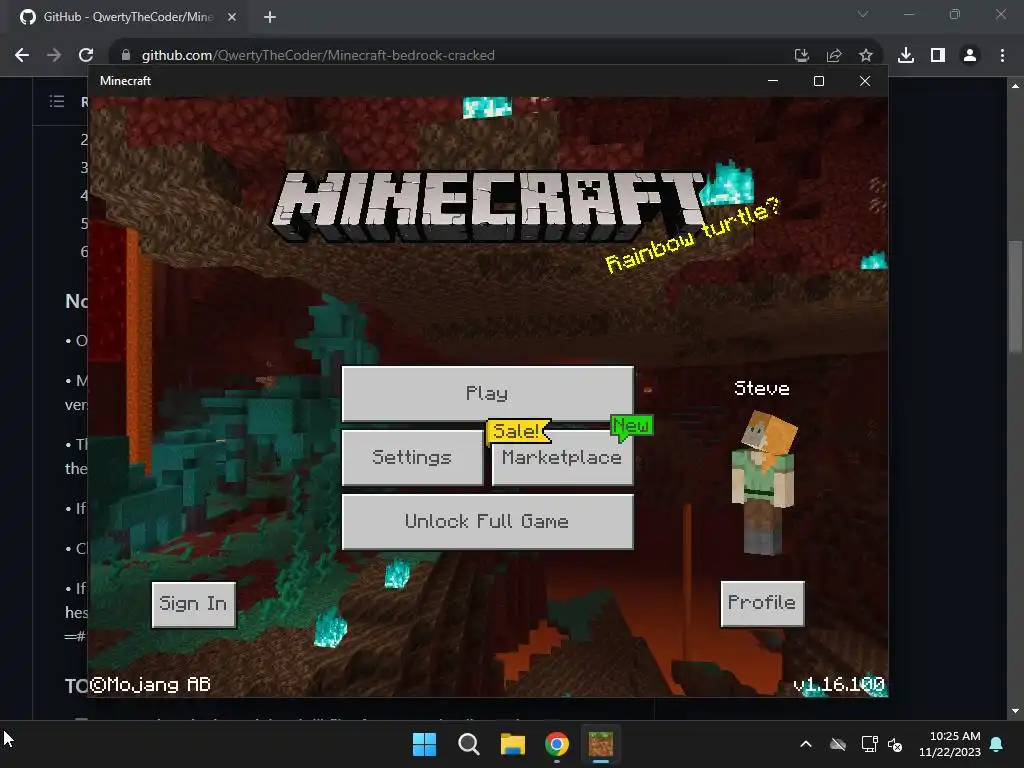This screenshot has height=768, width=1024.
Task: Open the clock showing 10:25 AM
Action: pos(950,744)
